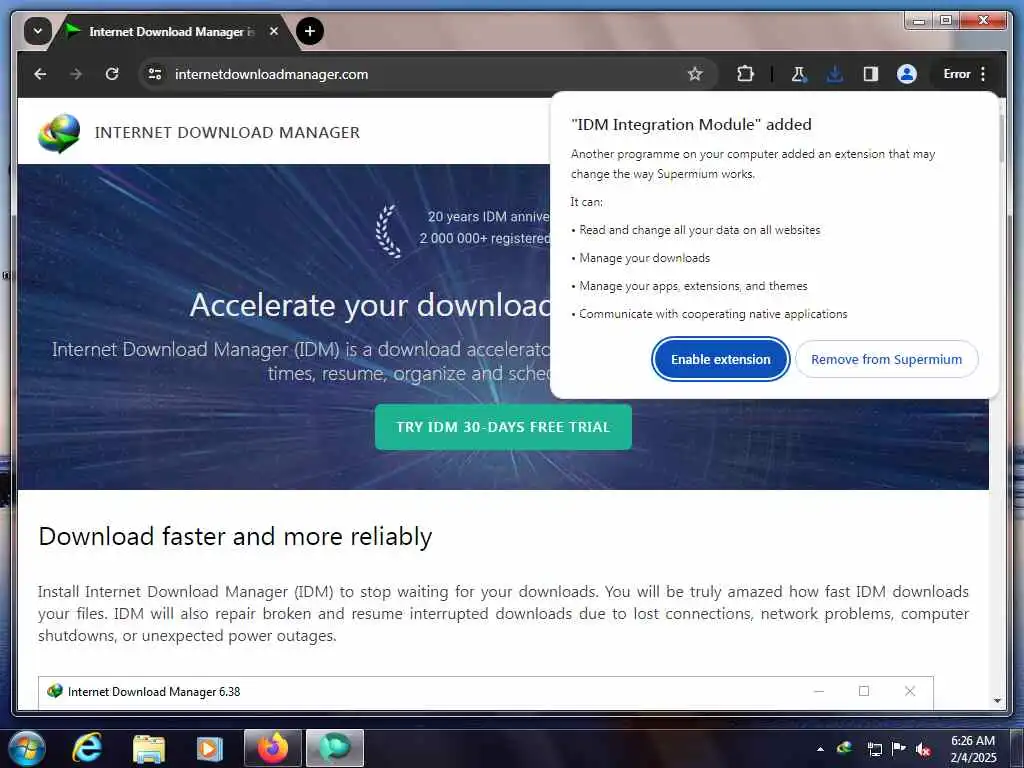
Task: Reload the current page
Action: click(112, 74)
